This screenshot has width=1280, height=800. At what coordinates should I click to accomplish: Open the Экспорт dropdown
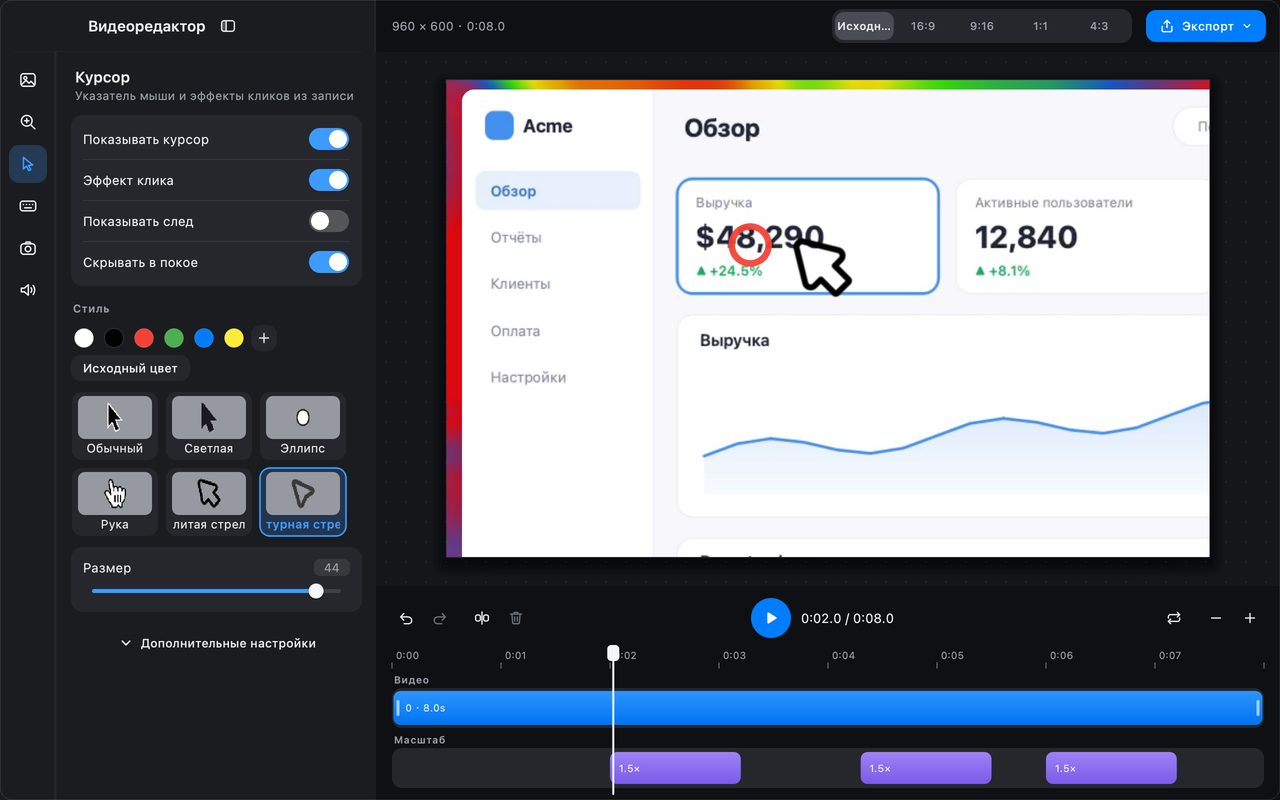pos(1206,26)
